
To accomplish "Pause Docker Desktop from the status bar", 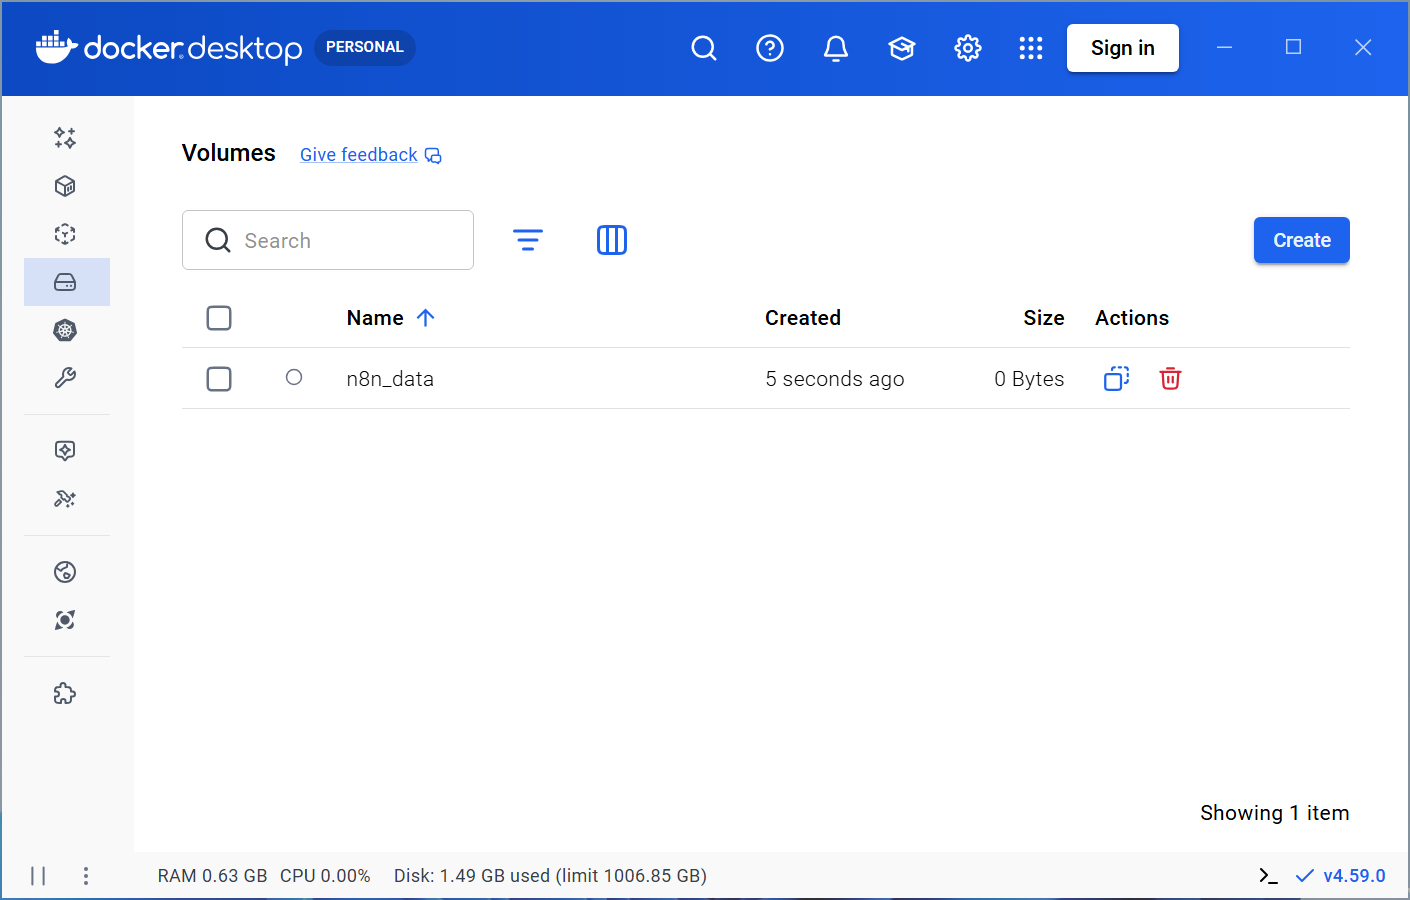I will pos(38,875).
